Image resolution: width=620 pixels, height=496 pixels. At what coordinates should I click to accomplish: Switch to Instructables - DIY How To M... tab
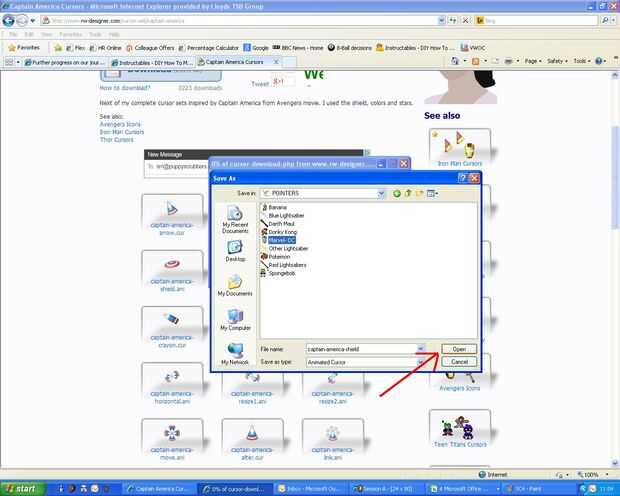152,62
